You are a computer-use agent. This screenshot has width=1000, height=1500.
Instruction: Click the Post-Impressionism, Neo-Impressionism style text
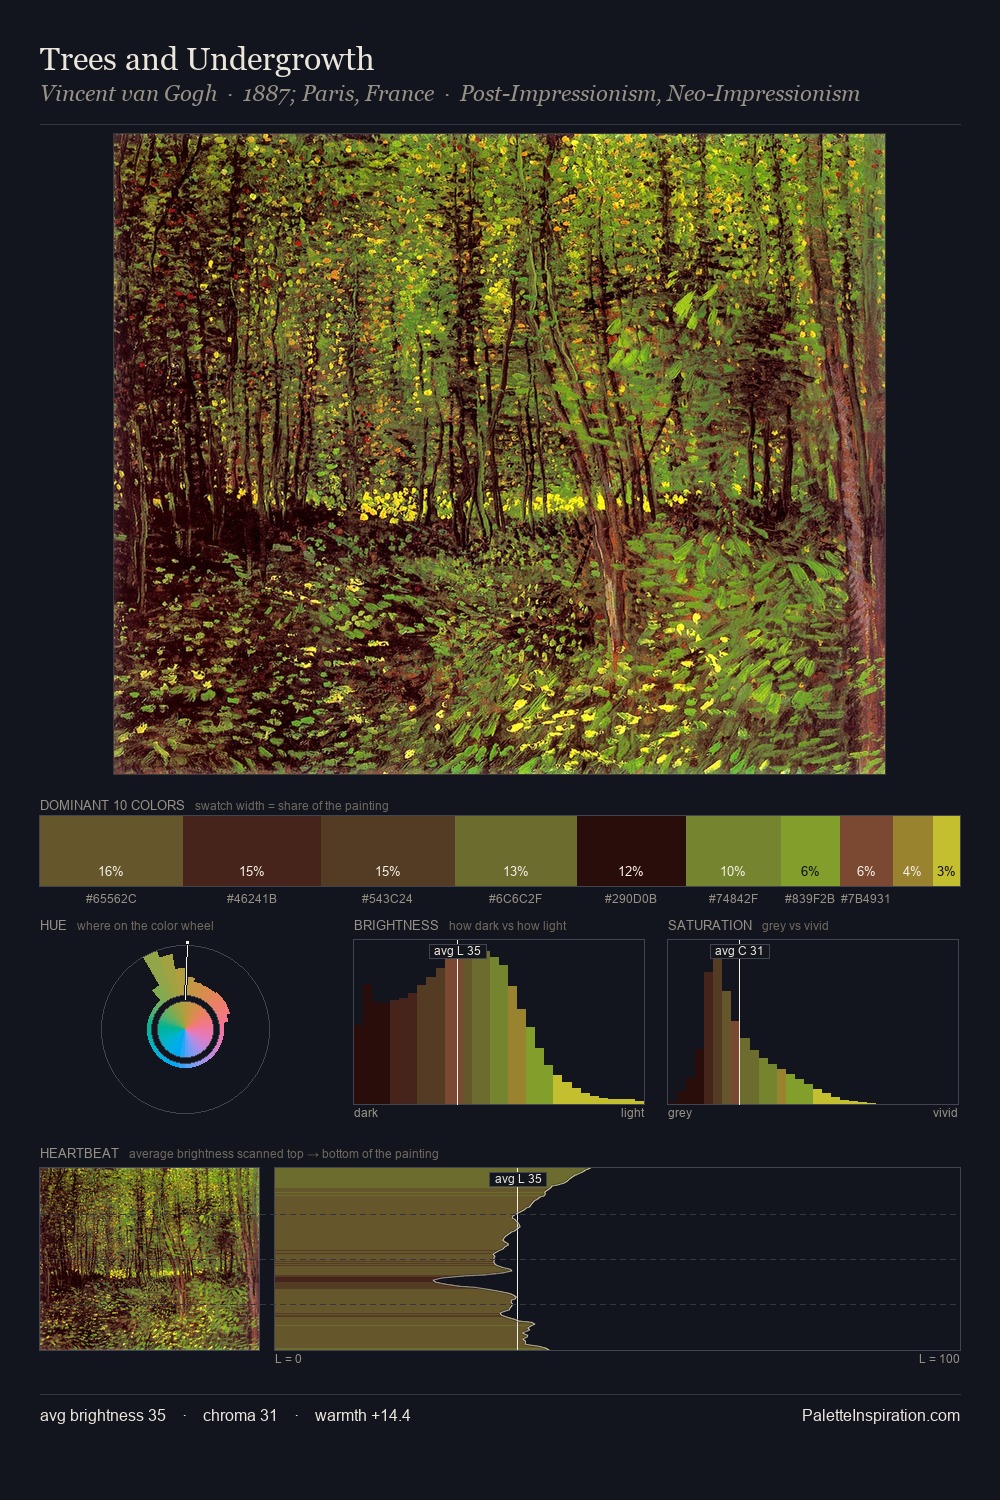(660, 94)
